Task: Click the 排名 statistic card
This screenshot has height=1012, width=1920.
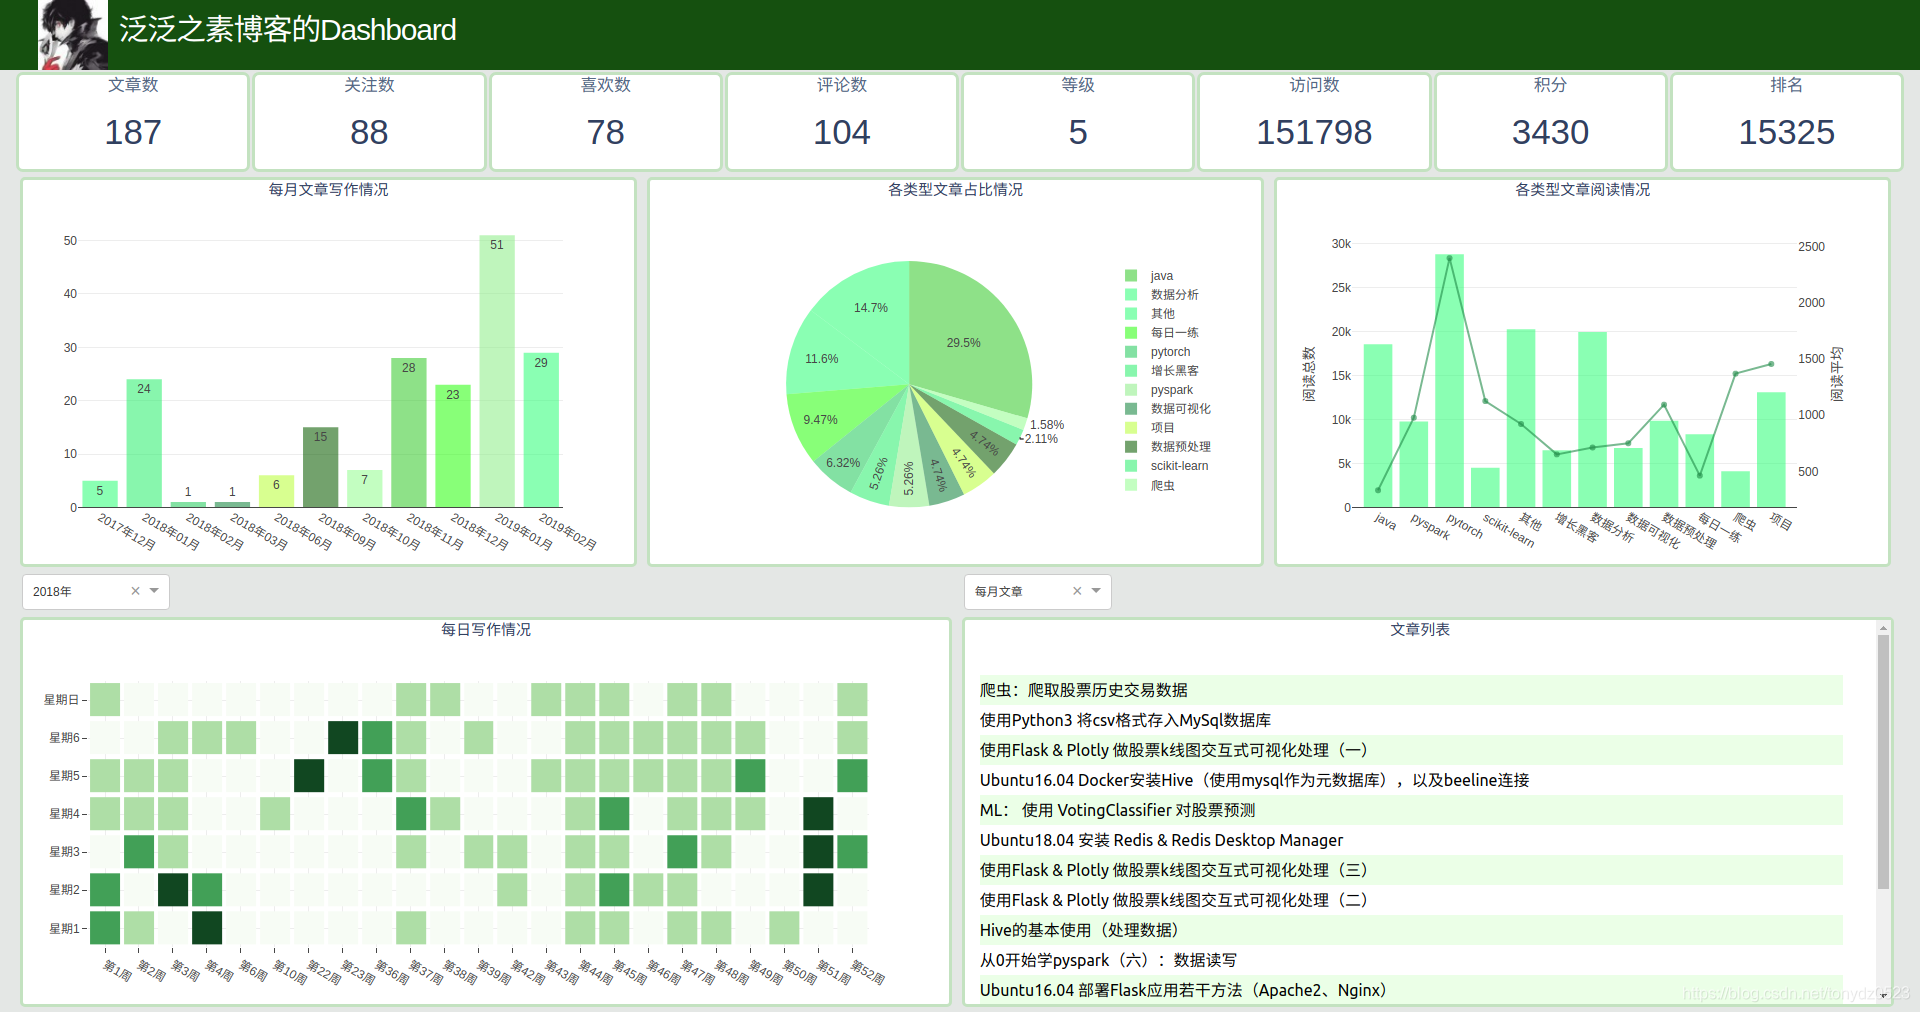Action: [x=1787, y=121]
